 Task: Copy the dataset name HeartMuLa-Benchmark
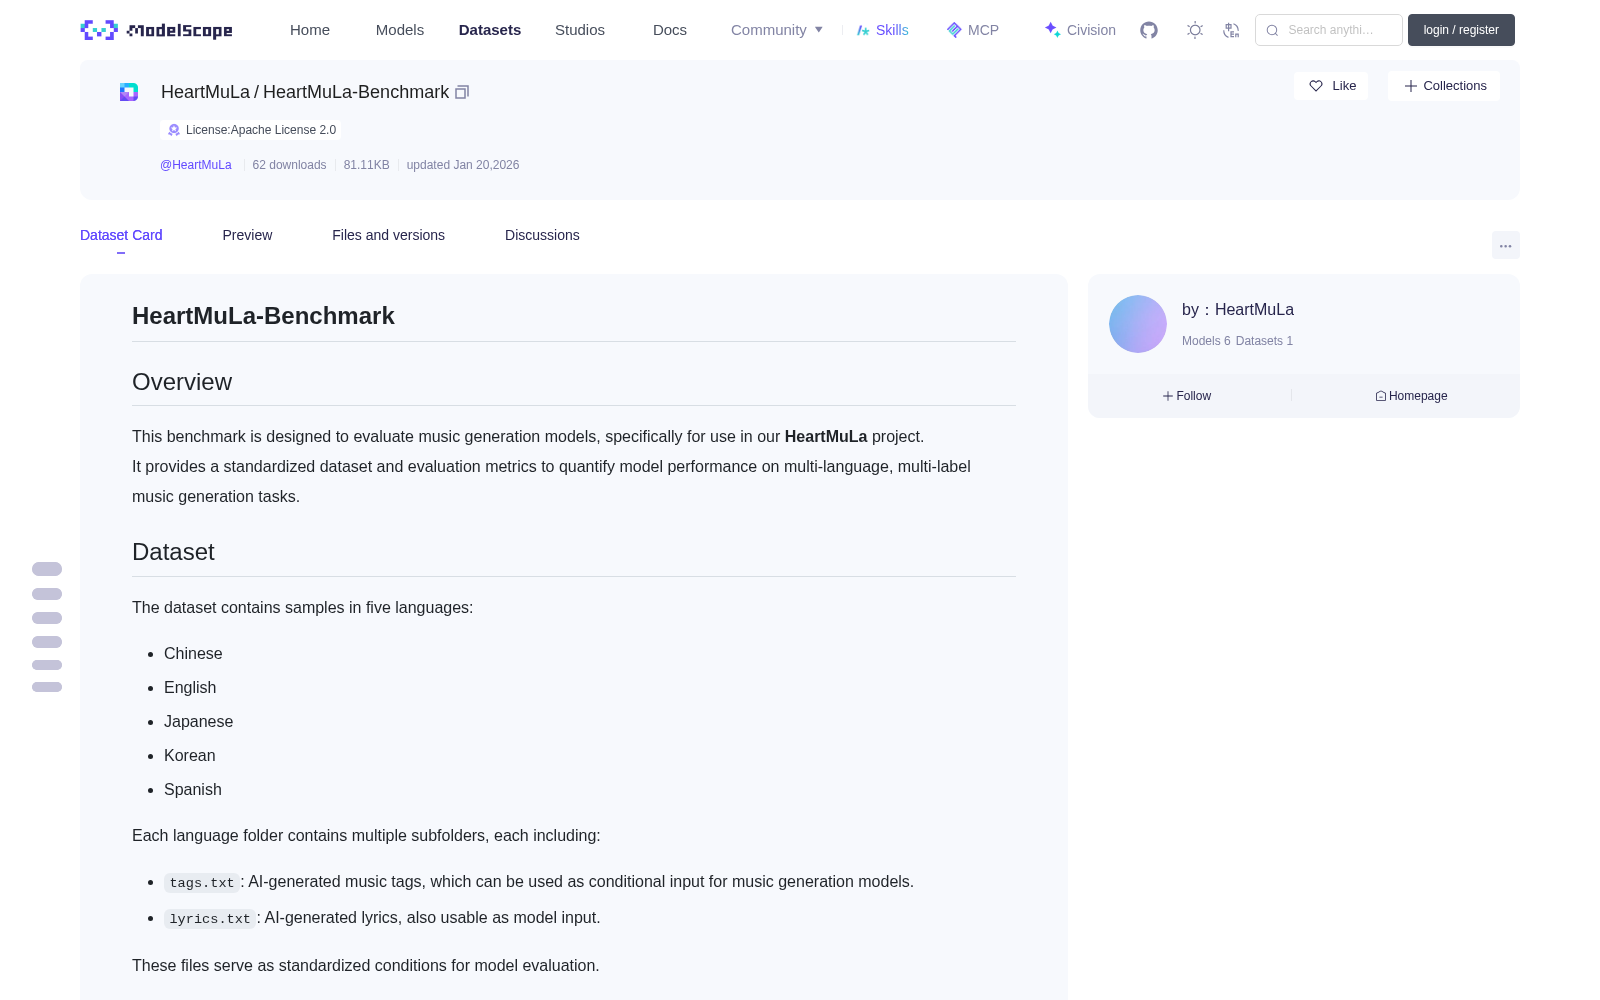coord(462,92)
